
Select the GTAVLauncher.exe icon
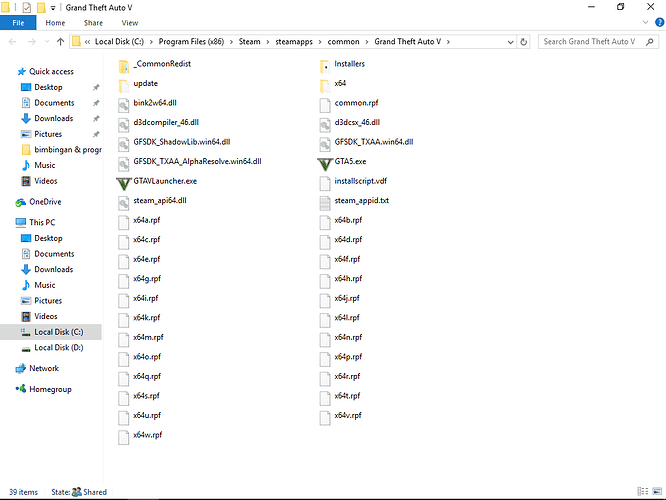(x=124, y=183)
